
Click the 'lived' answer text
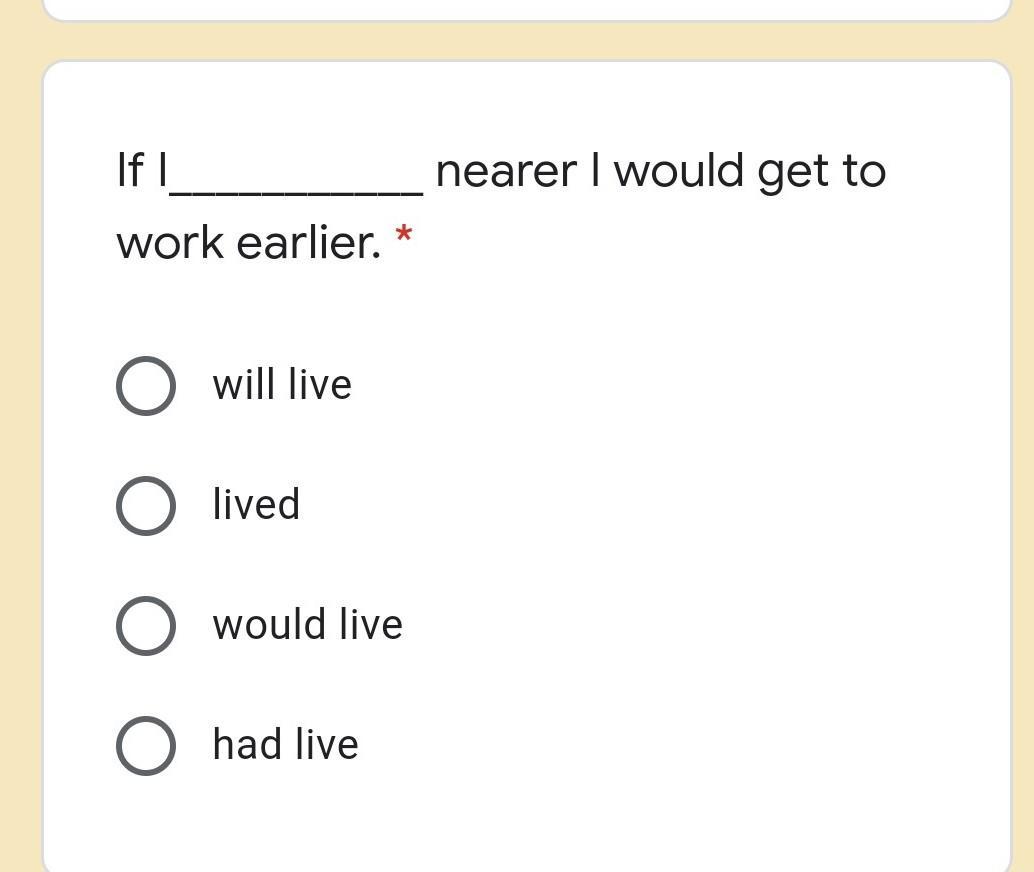(256, 505)
